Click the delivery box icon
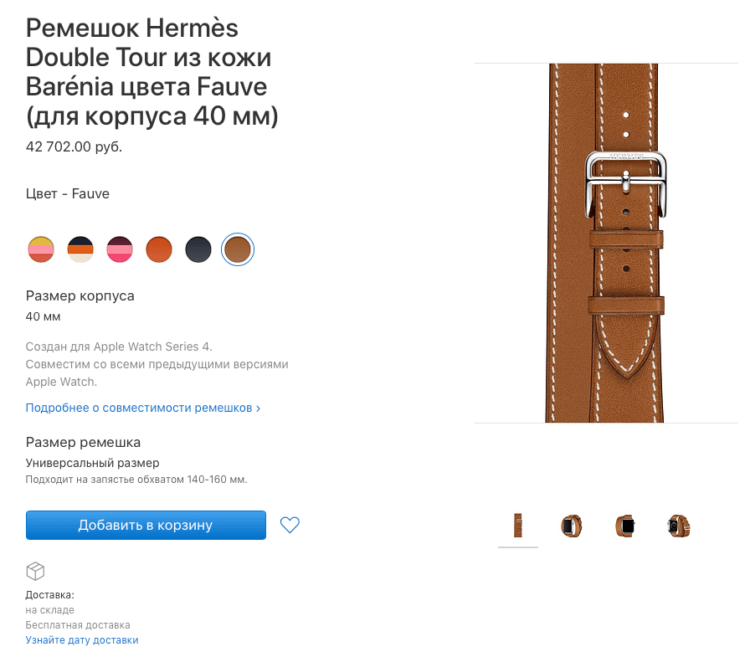This screenshot has height=652, width=750. coord(35,571)
